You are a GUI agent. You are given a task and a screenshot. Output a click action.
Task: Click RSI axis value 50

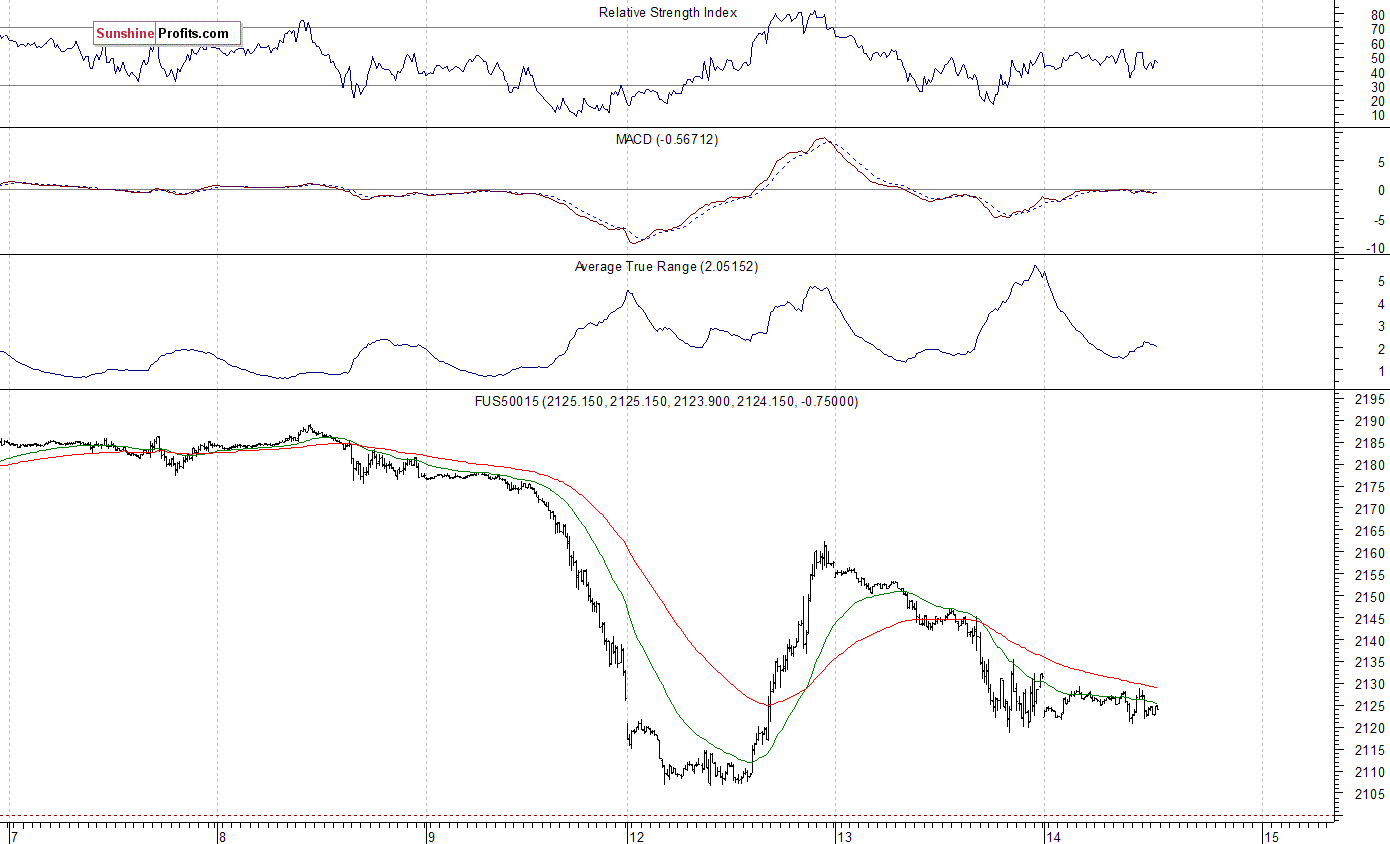1377,58
